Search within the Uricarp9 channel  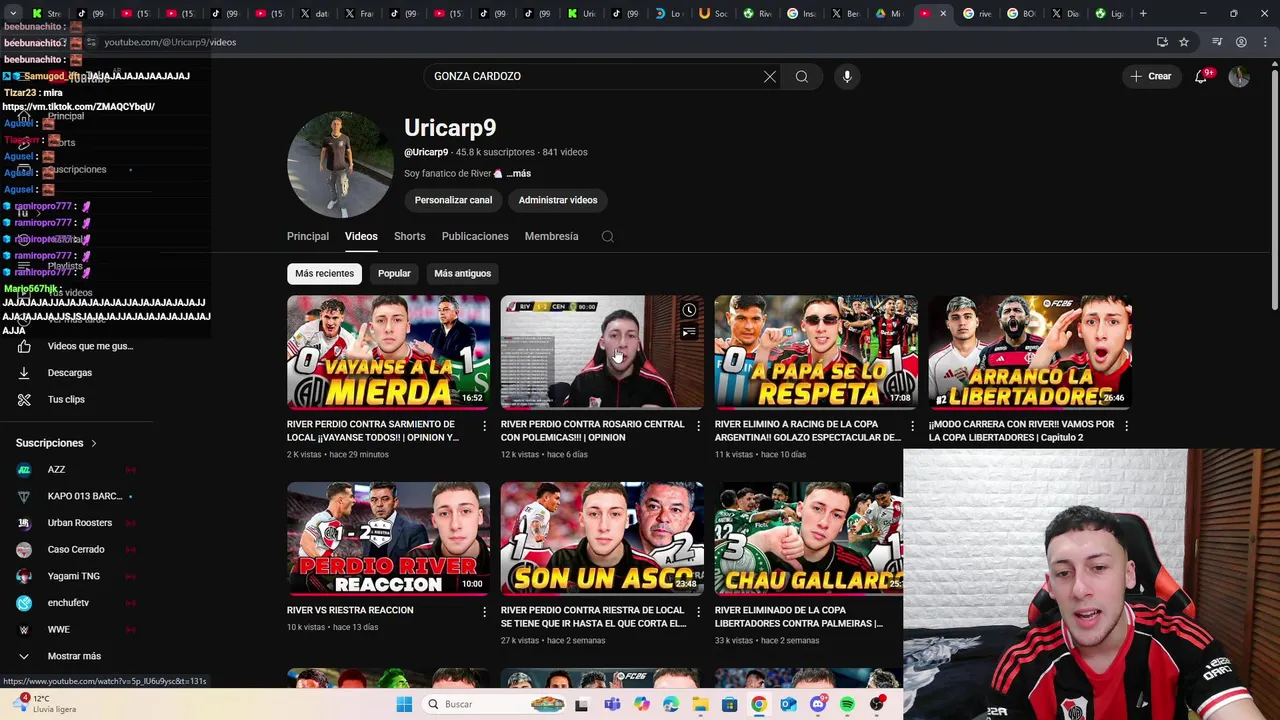[607, 237]
